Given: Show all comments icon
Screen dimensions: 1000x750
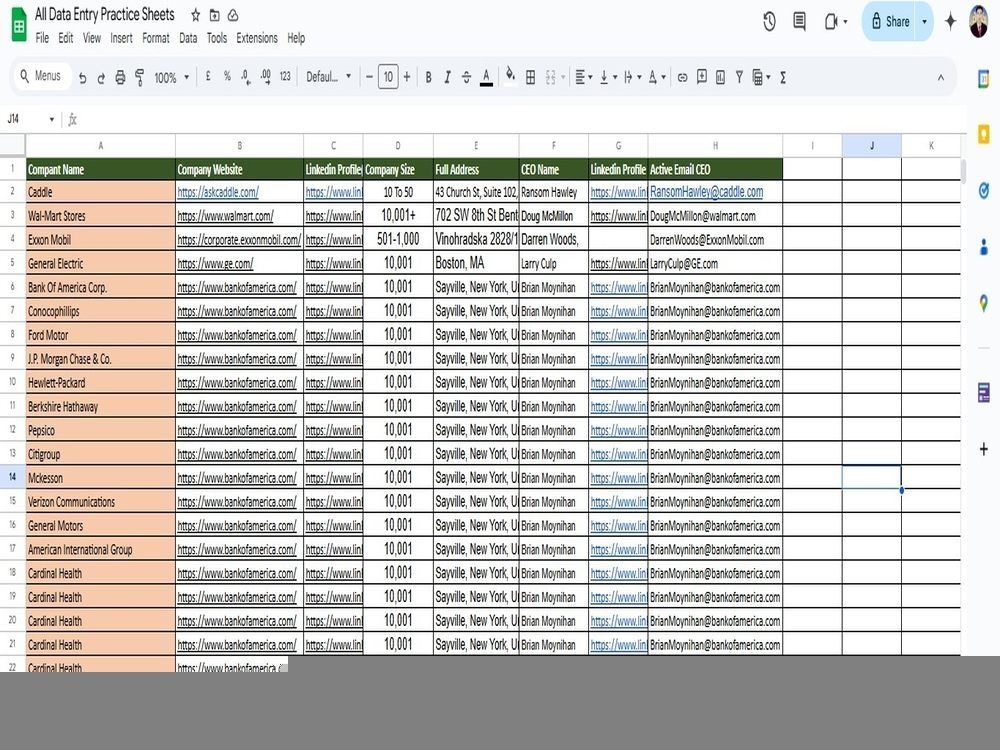Looking at the screenshot, I should click(x=799, y=21).
